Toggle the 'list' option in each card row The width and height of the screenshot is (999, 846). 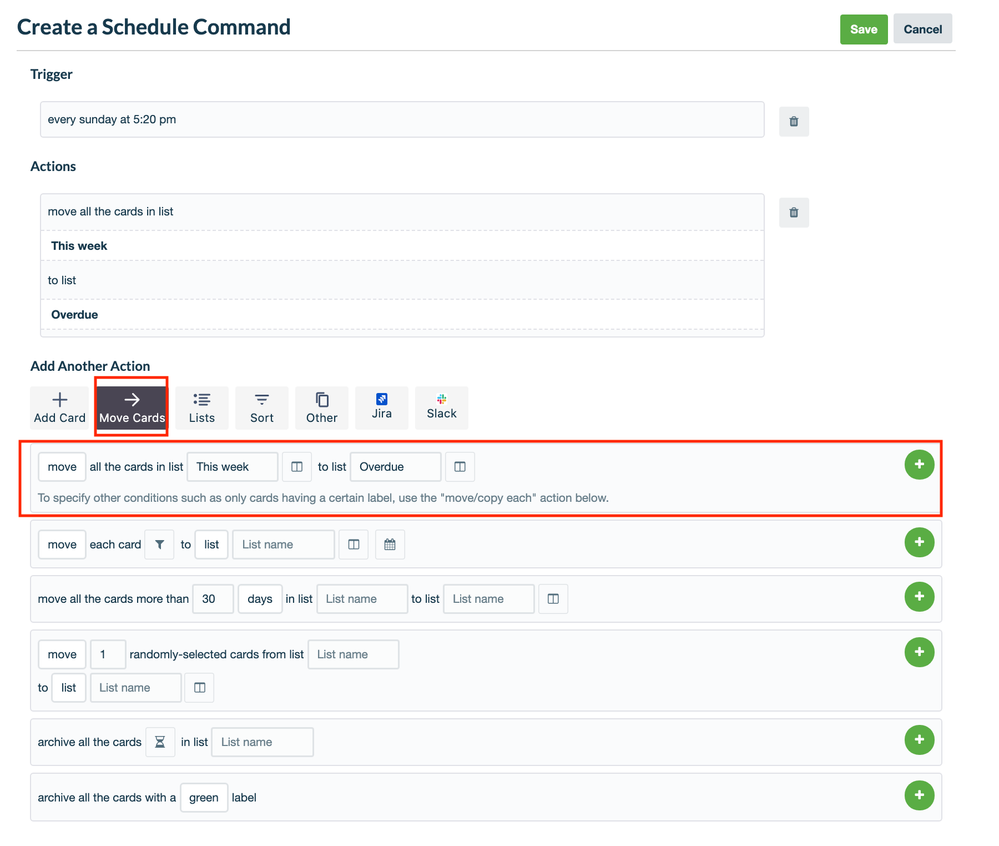(x=212, y=545)
